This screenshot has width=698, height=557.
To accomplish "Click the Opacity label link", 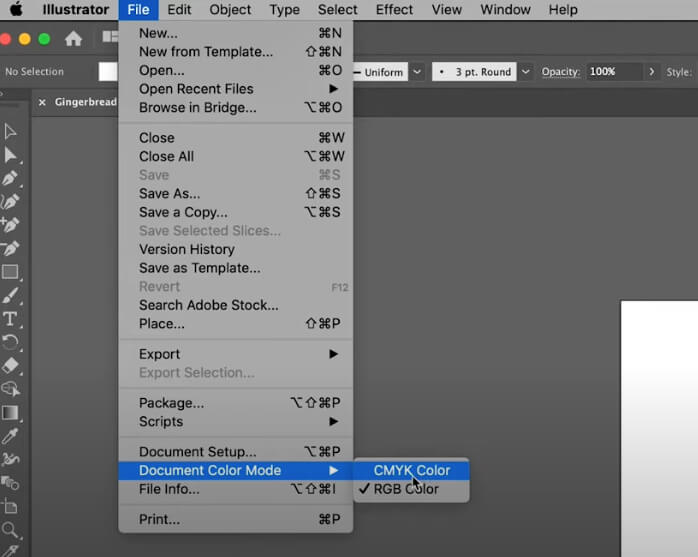I will click(x=560, y=72).
